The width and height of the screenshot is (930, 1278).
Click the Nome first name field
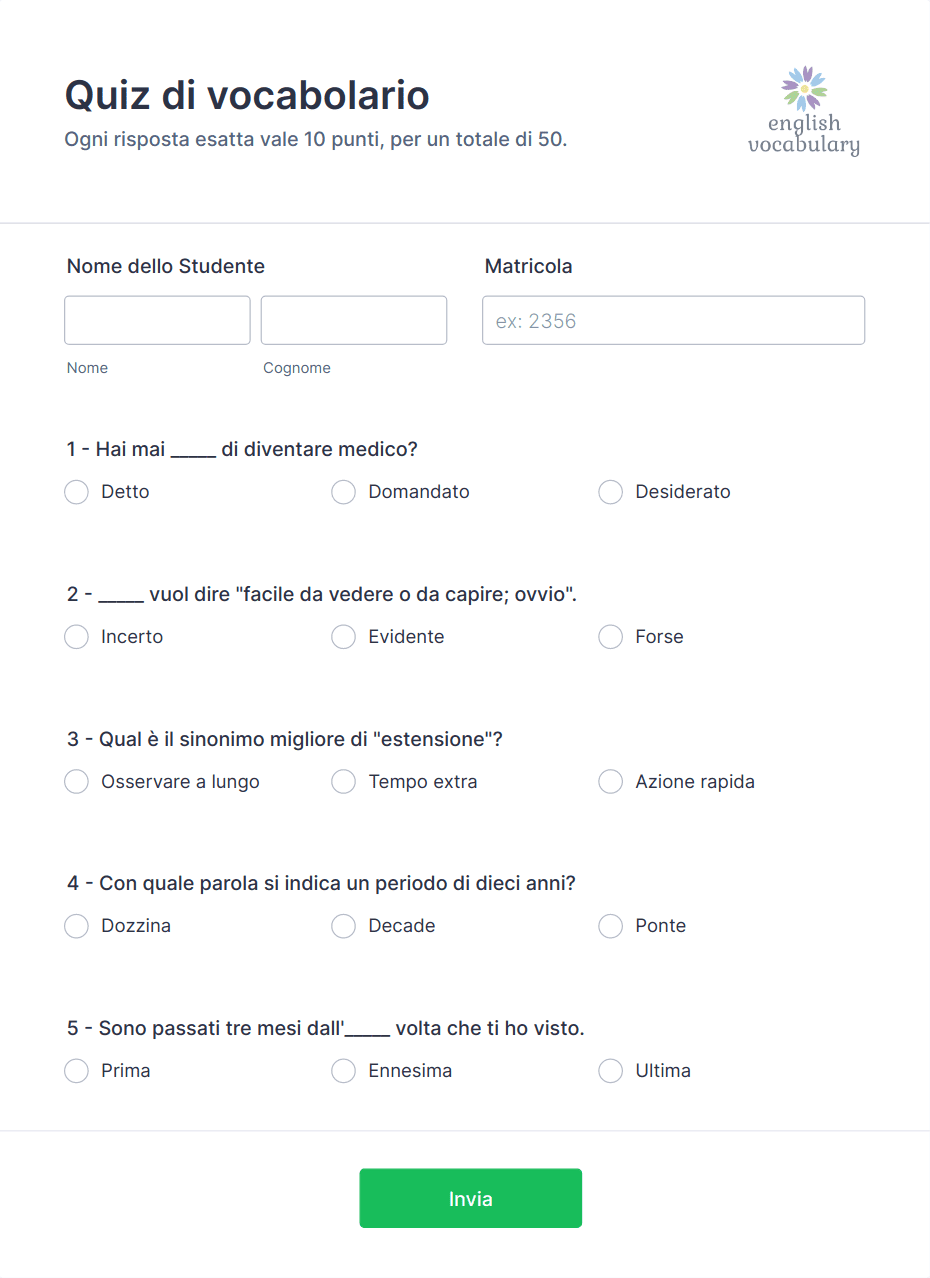click(x=157, y=320)
